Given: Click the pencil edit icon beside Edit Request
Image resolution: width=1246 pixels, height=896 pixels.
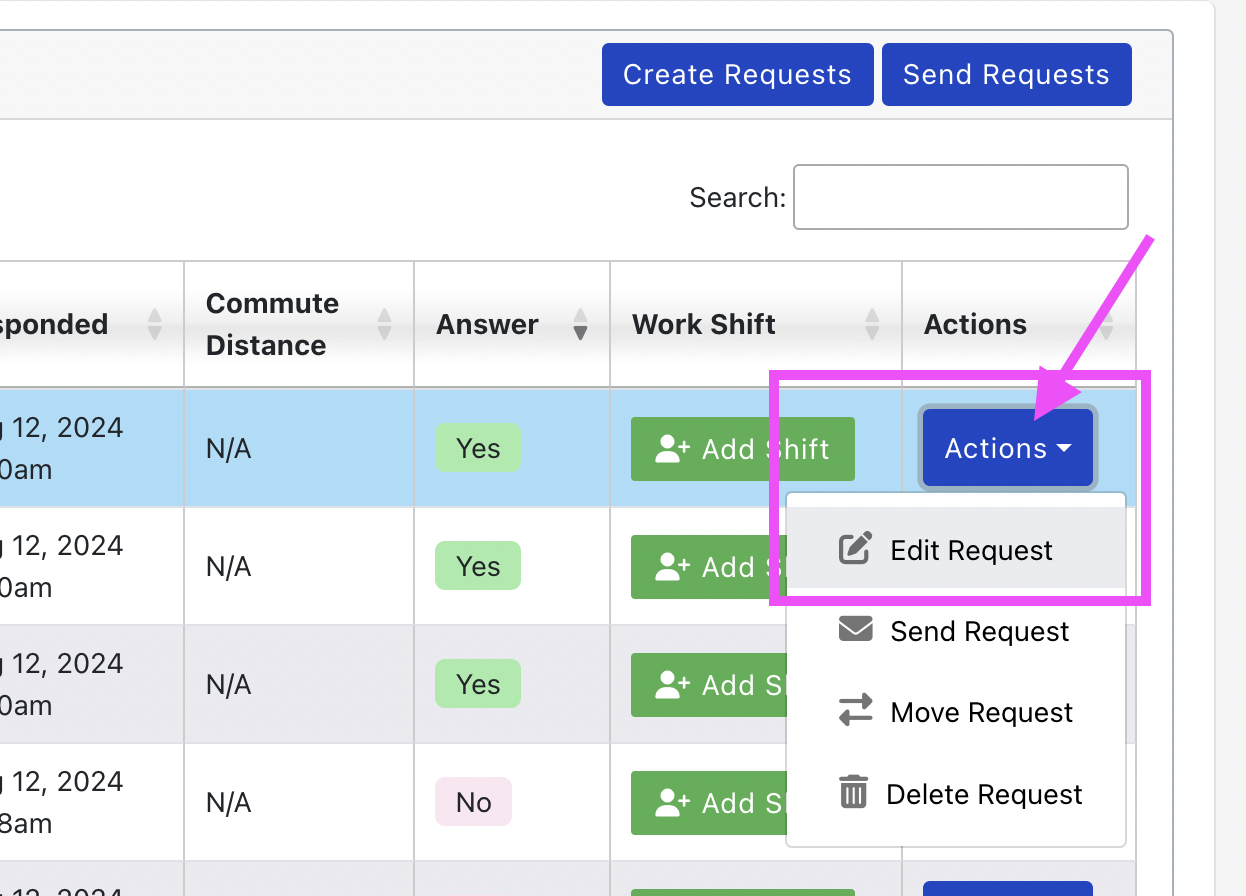Looking at the screenshot, I should (855, 549).
